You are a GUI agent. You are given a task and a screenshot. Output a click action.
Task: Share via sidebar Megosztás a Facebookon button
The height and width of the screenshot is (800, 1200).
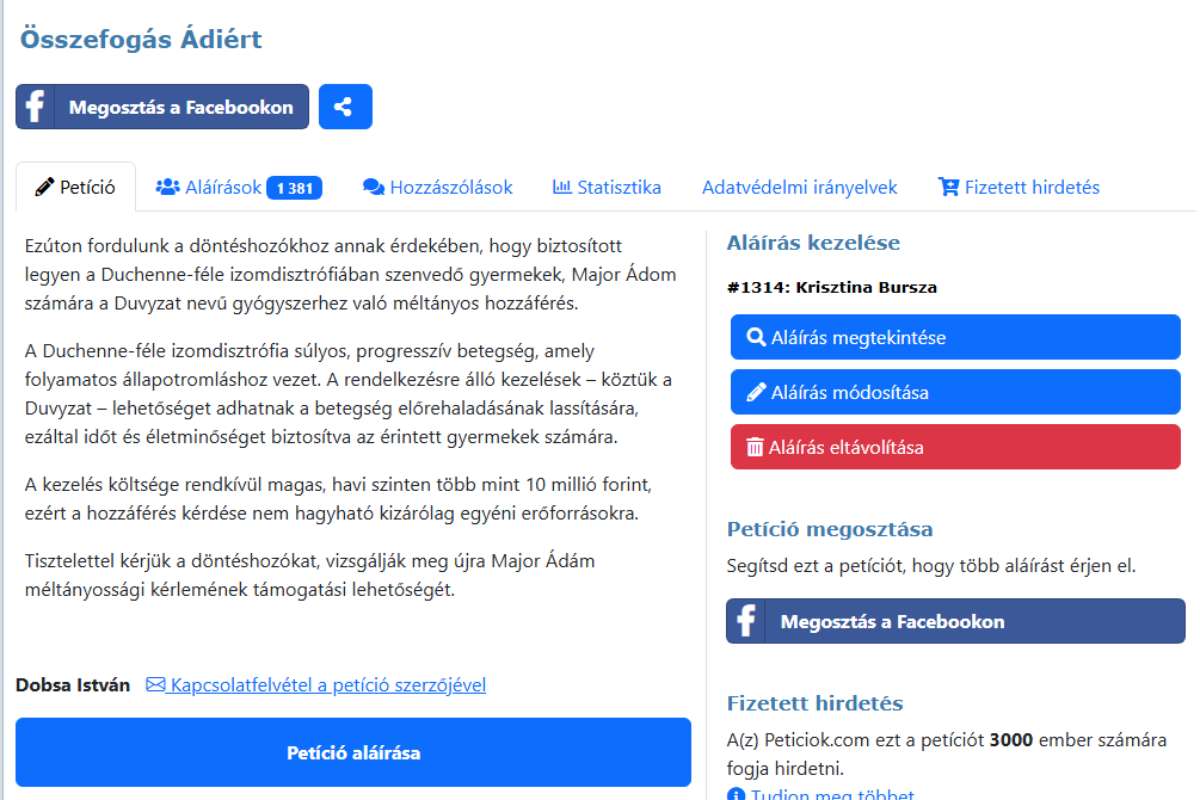point(955,621)
